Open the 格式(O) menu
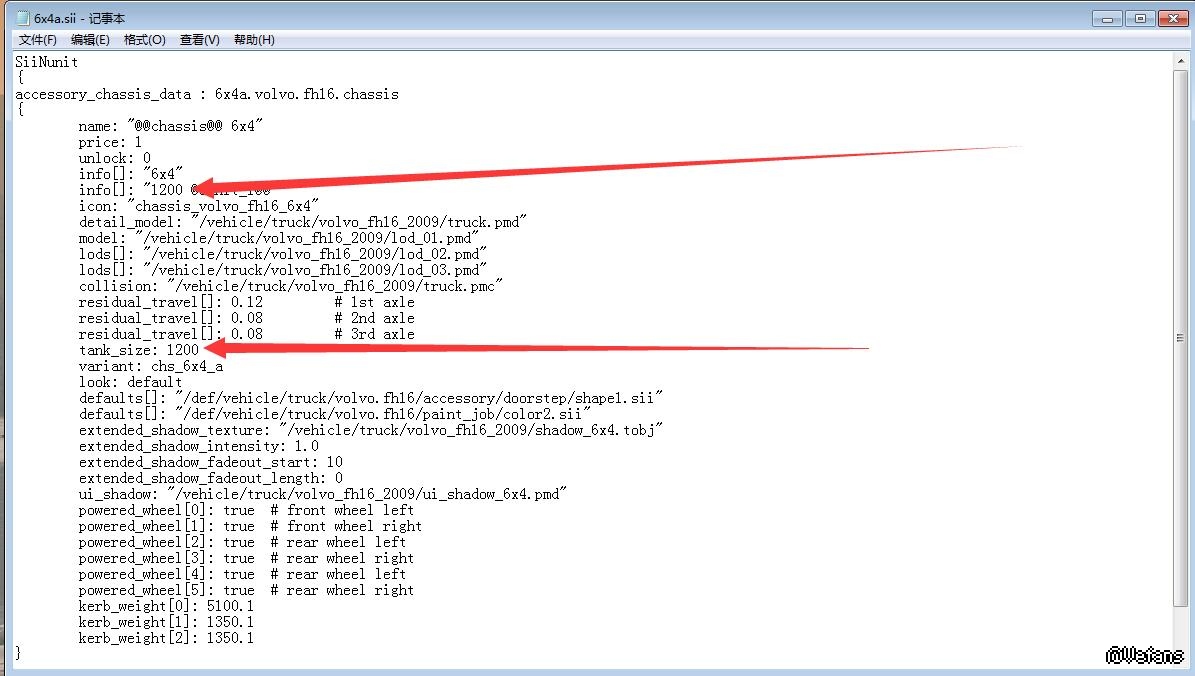This screenshot has width=1195, height=676. coord(145,40)
